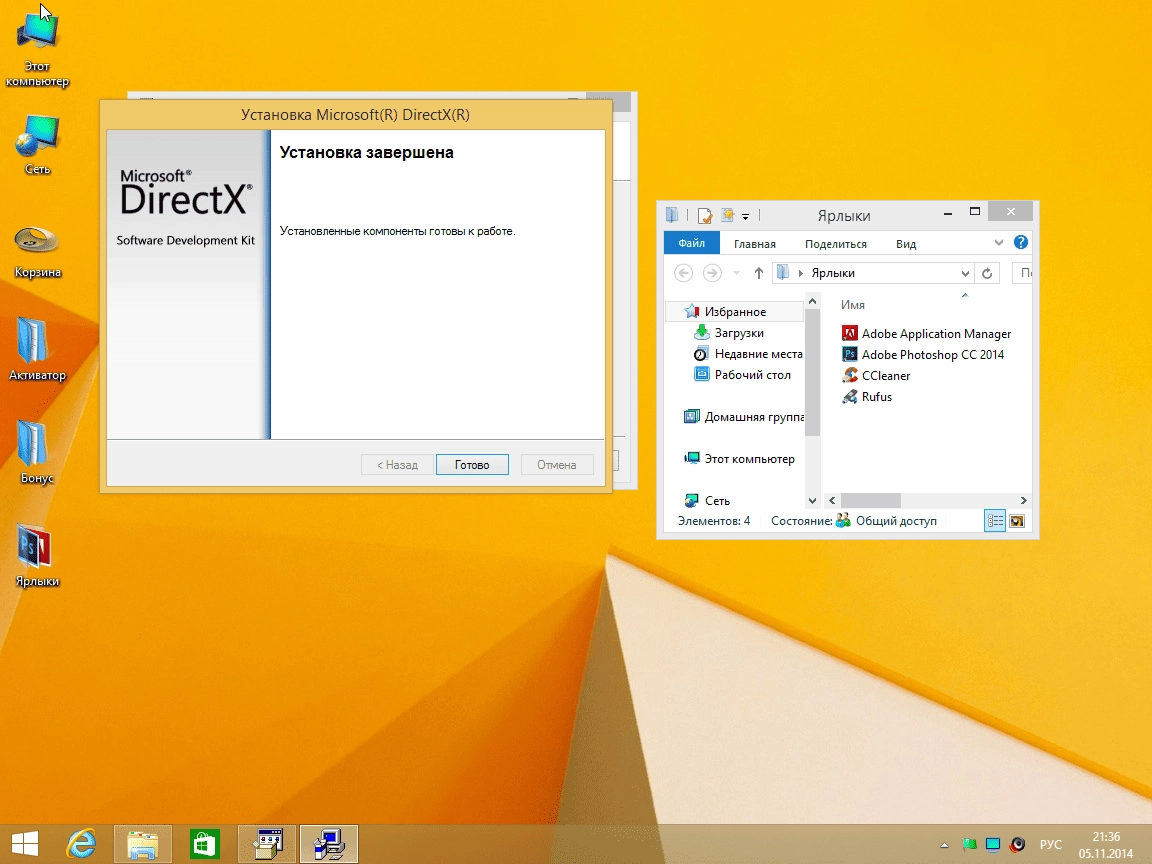The height and width of the screenshot is (864, 1152).
Task: Refresh the 'Ярлыки' folder view
Action: (987, 273)
